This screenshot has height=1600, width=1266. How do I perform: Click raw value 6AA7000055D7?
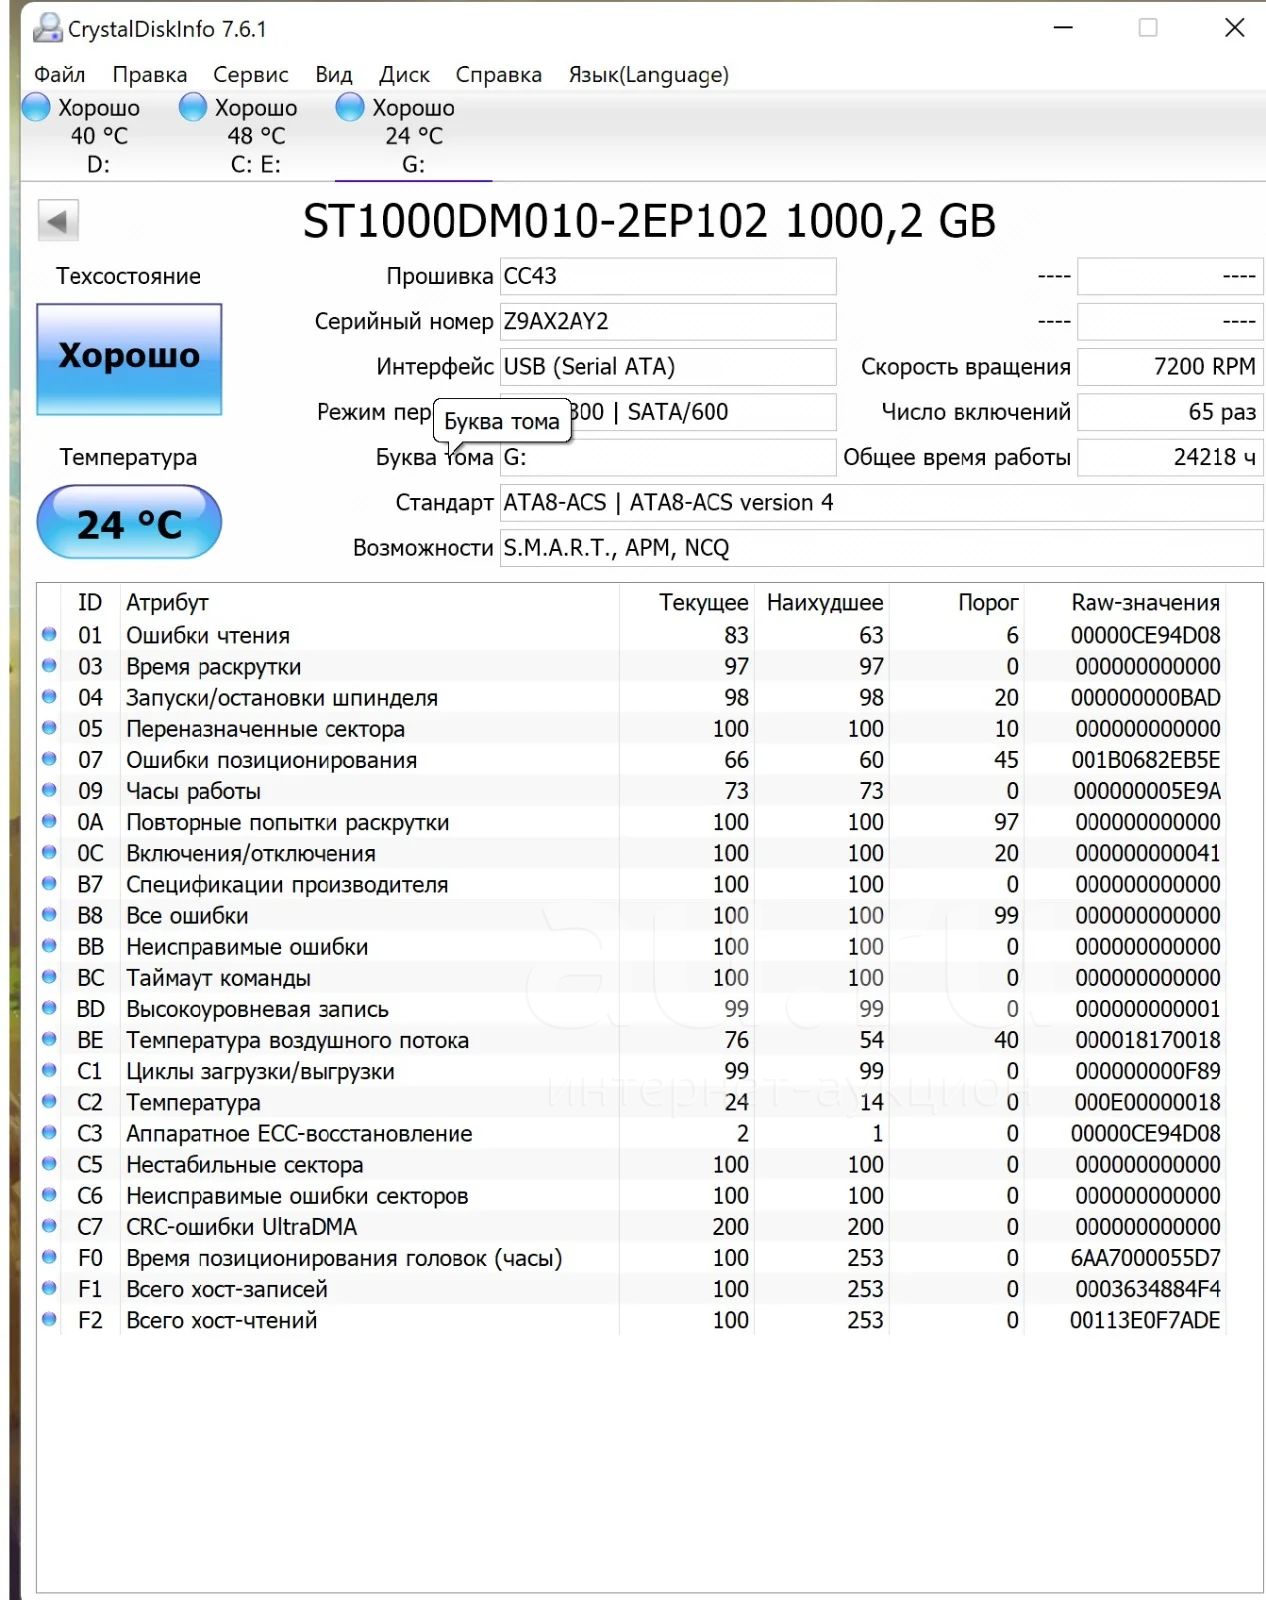coord(1145,1258)
